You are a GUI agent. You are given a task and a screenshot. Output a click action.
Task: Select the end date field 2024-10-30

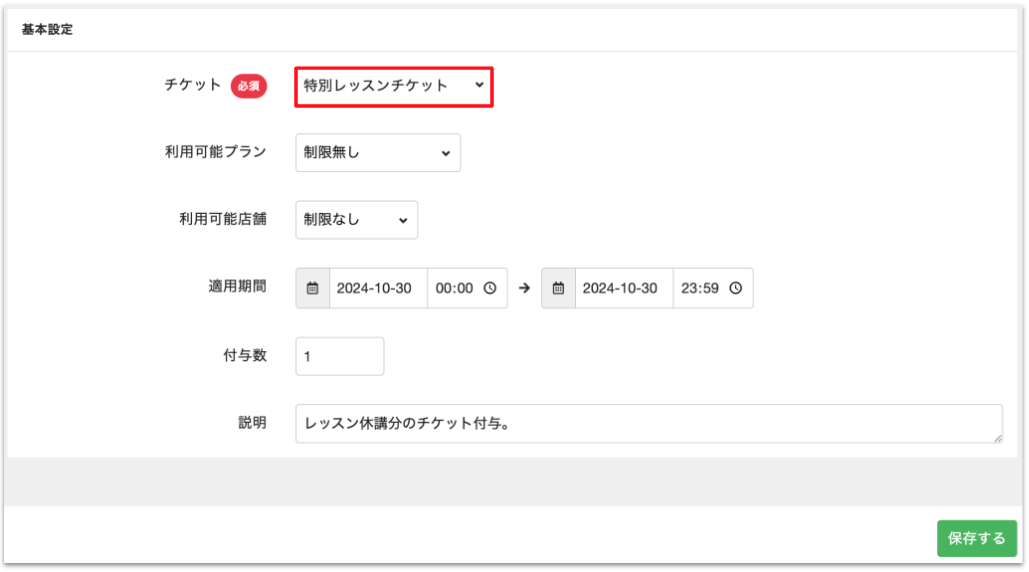click(623, 288)
